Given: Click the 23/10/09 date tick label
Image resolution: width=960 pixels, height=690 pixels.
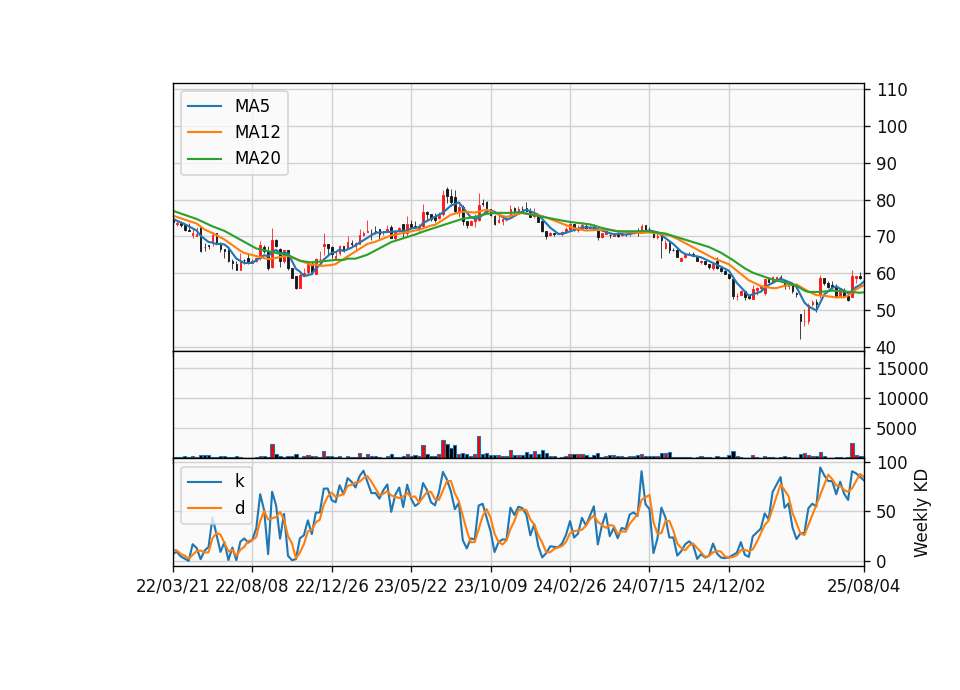Looking at the screenshot, I should tap(490, 586).
